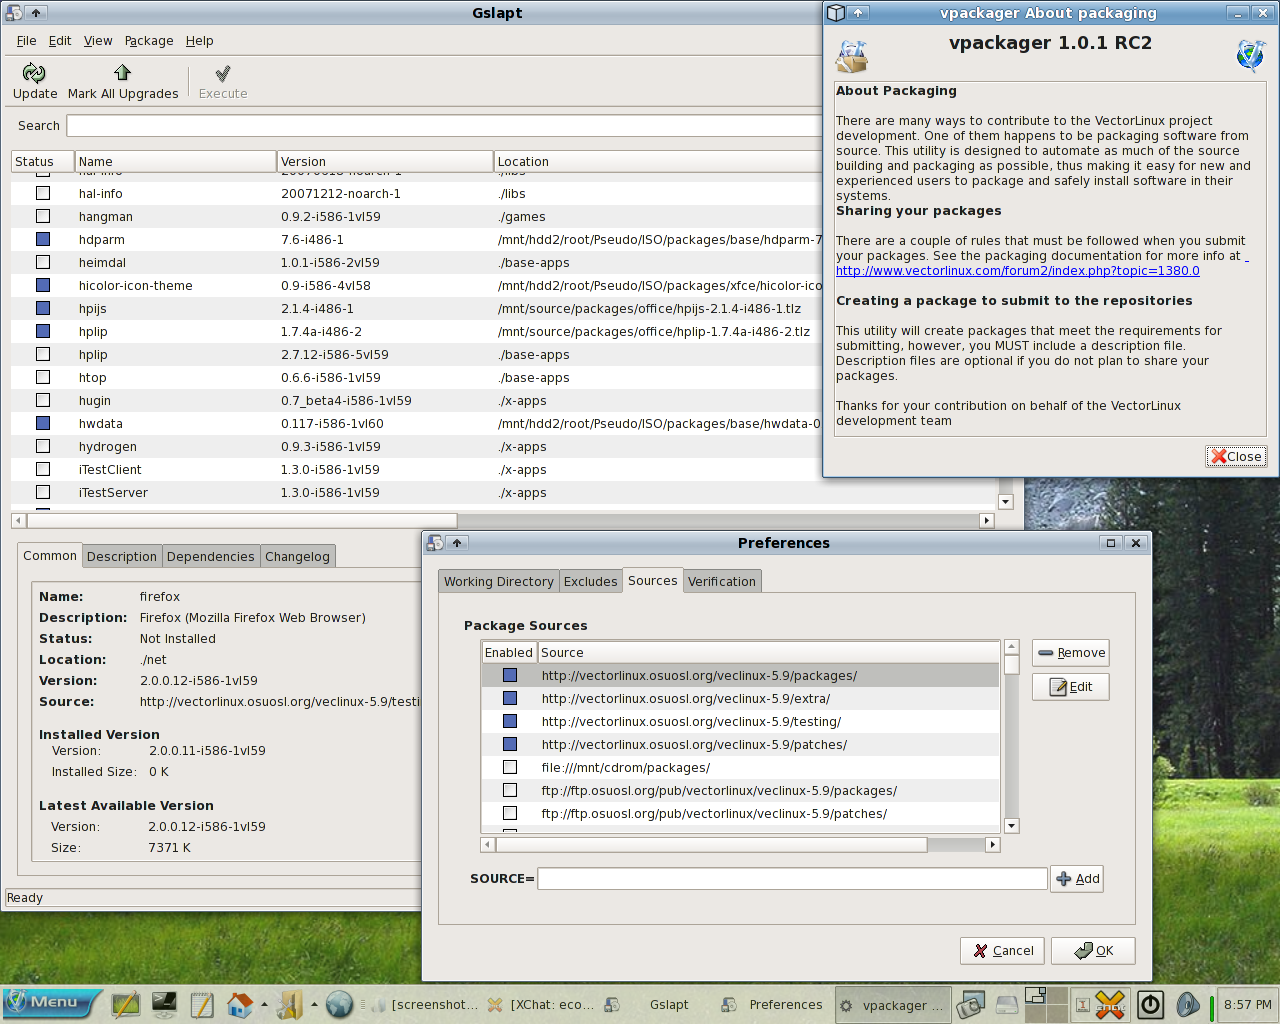
Task: Open the taskbar Menu button
Action: pos(53,1003)
